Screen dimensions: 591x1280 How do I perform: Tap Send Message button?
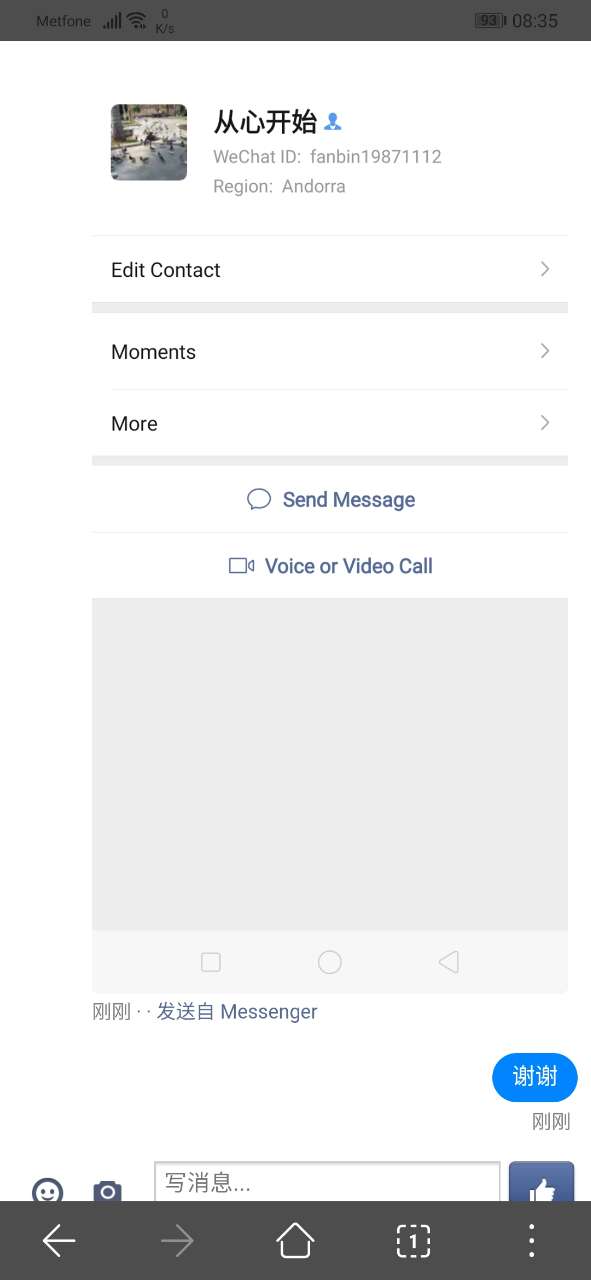pos(330,500)
